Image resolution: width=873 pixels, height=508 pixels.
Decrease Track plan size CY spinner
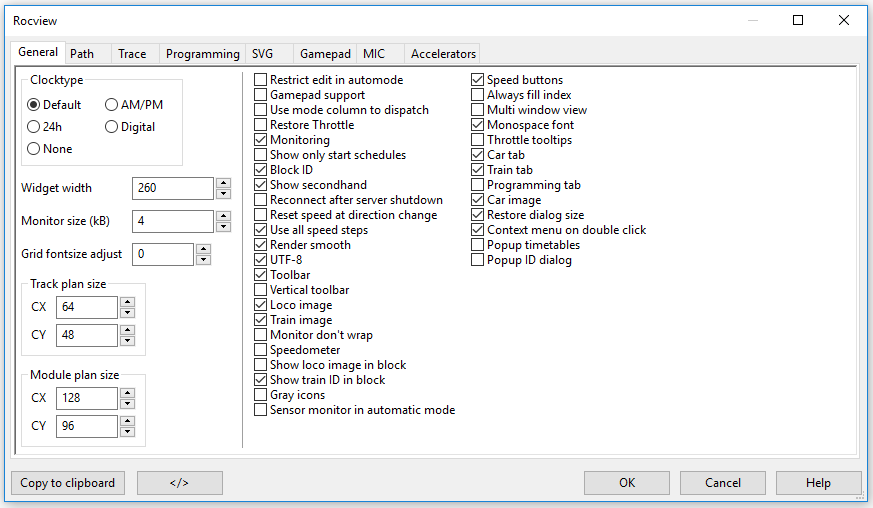tap(127, 341)
